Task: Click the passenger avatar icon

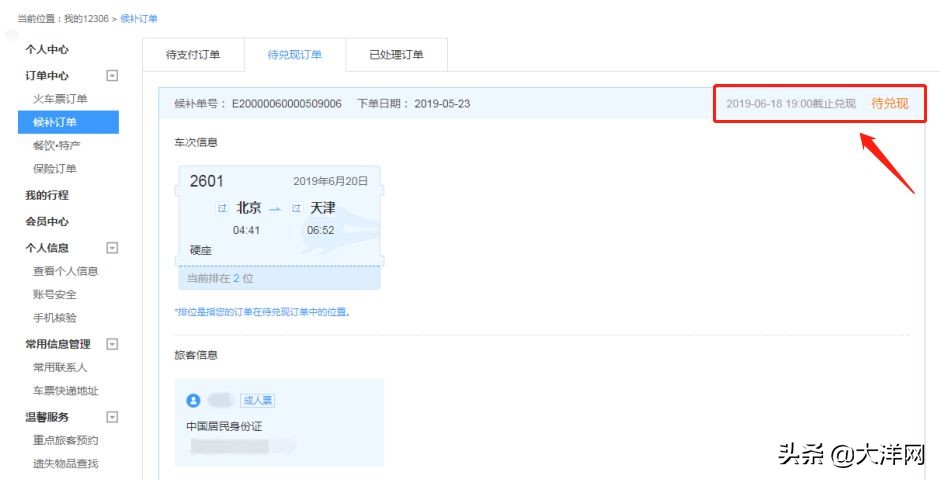Action: (193, 400)
